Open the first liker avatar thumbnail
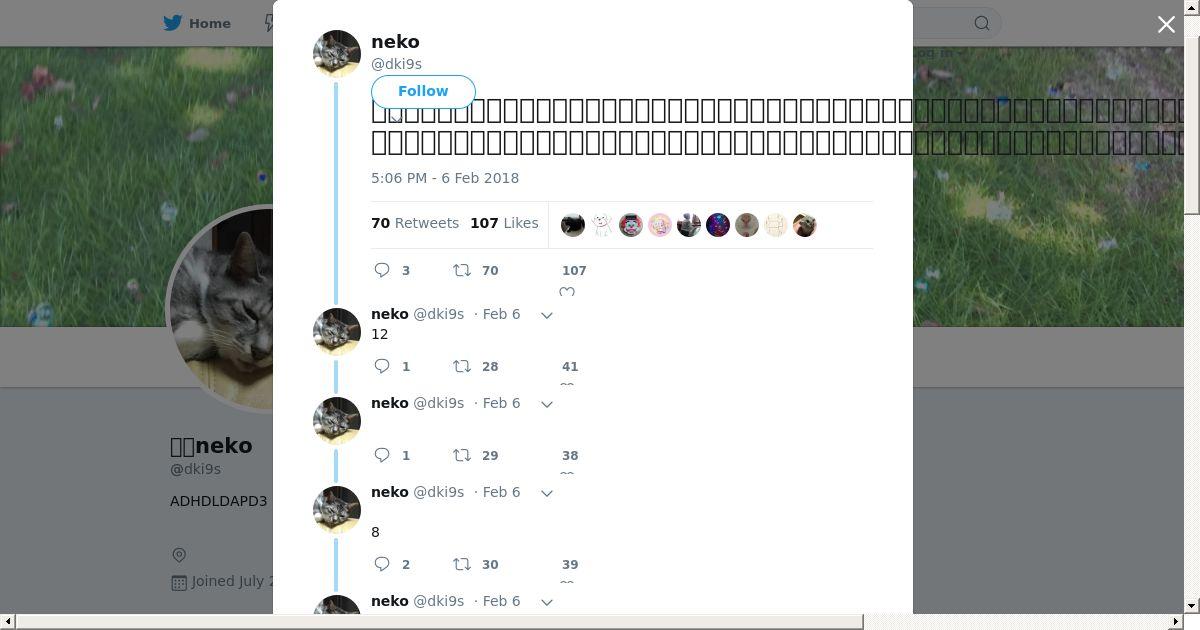1200x630 pixels. pos(573,225)
